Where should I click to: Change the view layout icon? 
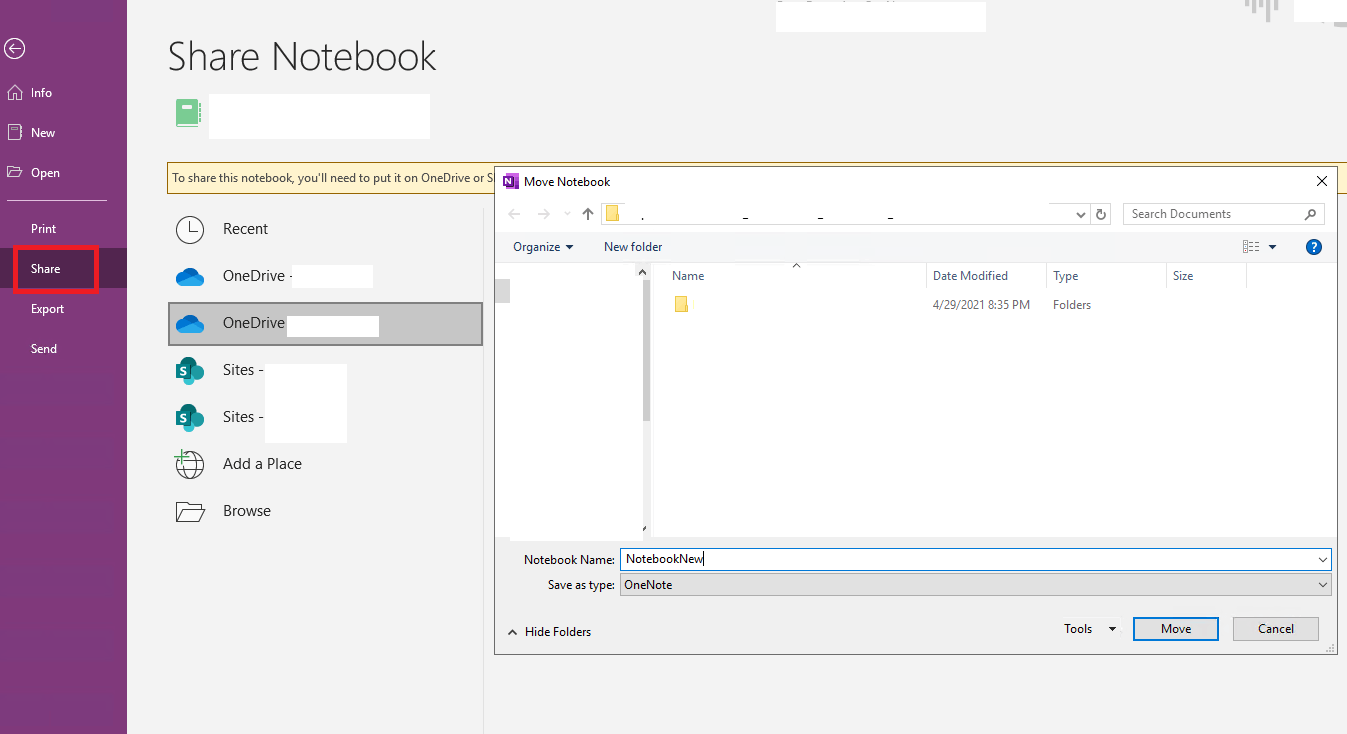click(x=1250, y=247)
